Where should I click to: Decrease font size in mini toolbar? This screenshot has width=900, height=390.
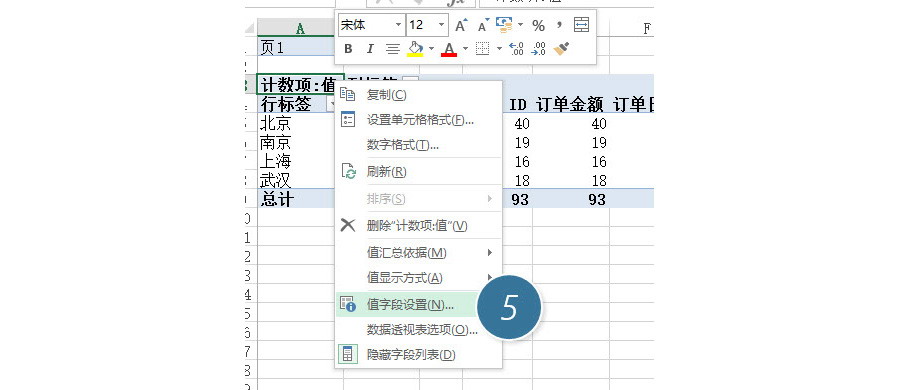[x=483, y=25]
